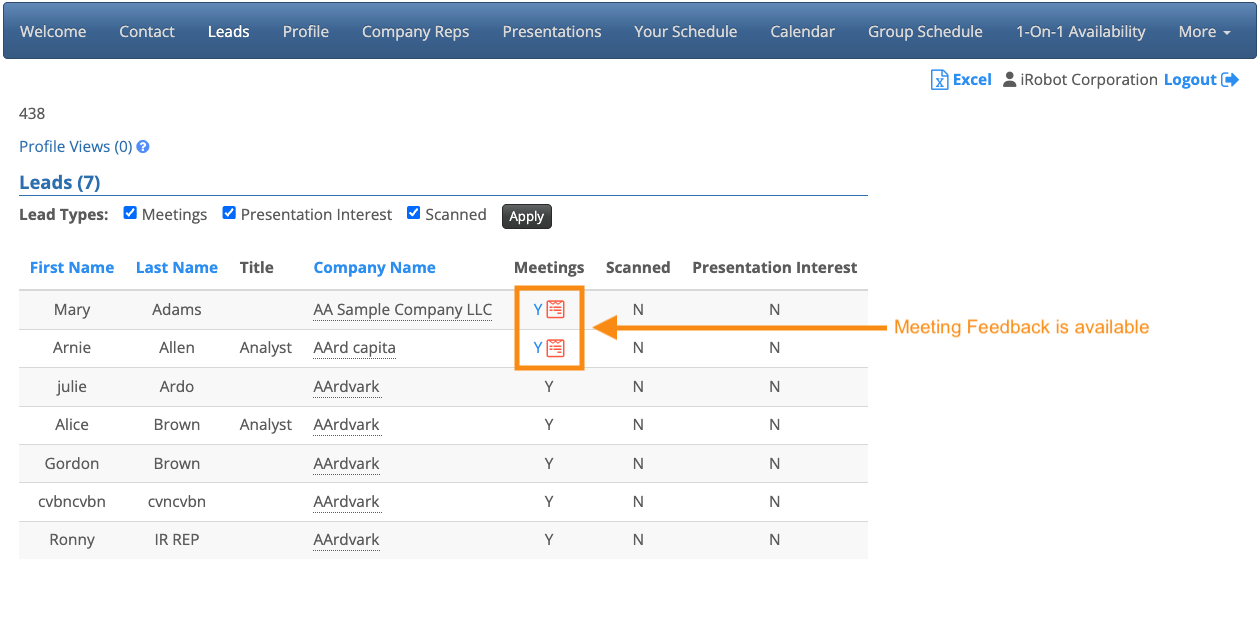Click the Logout arrow icon
The height and width of the screenshot is (617, 1257).
point(1231,80)
